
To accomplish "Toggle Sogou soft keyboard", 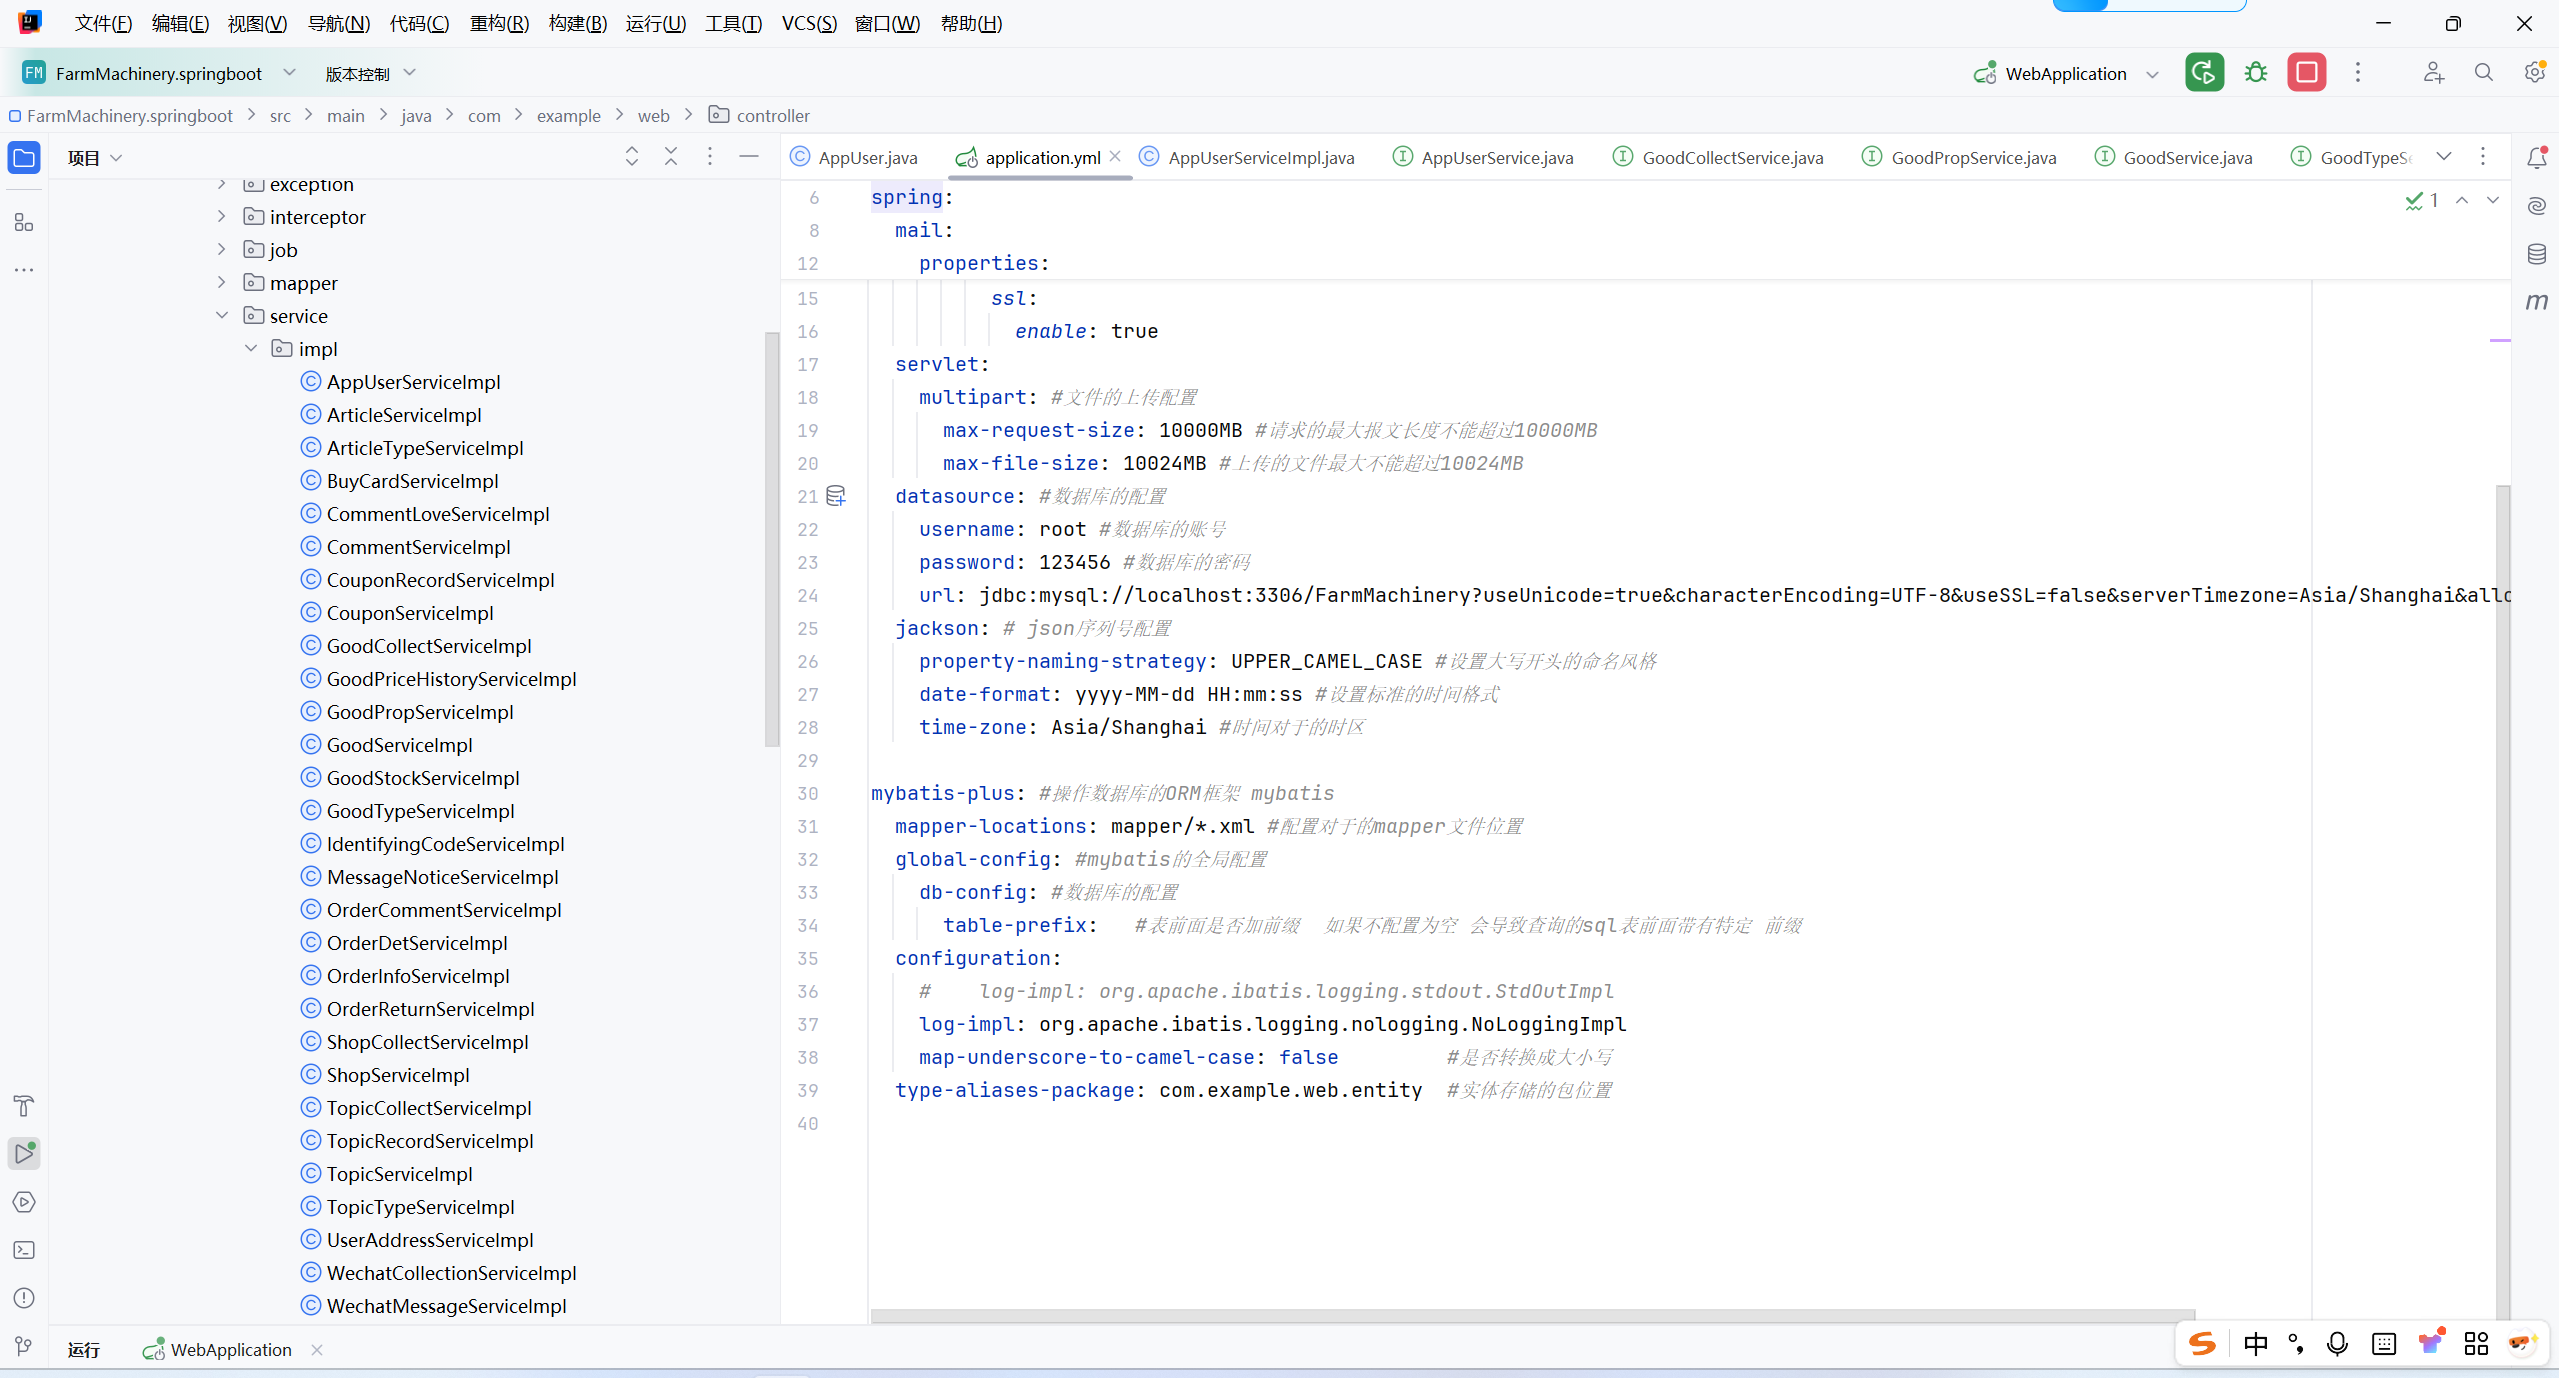I will [2384, 1344].
